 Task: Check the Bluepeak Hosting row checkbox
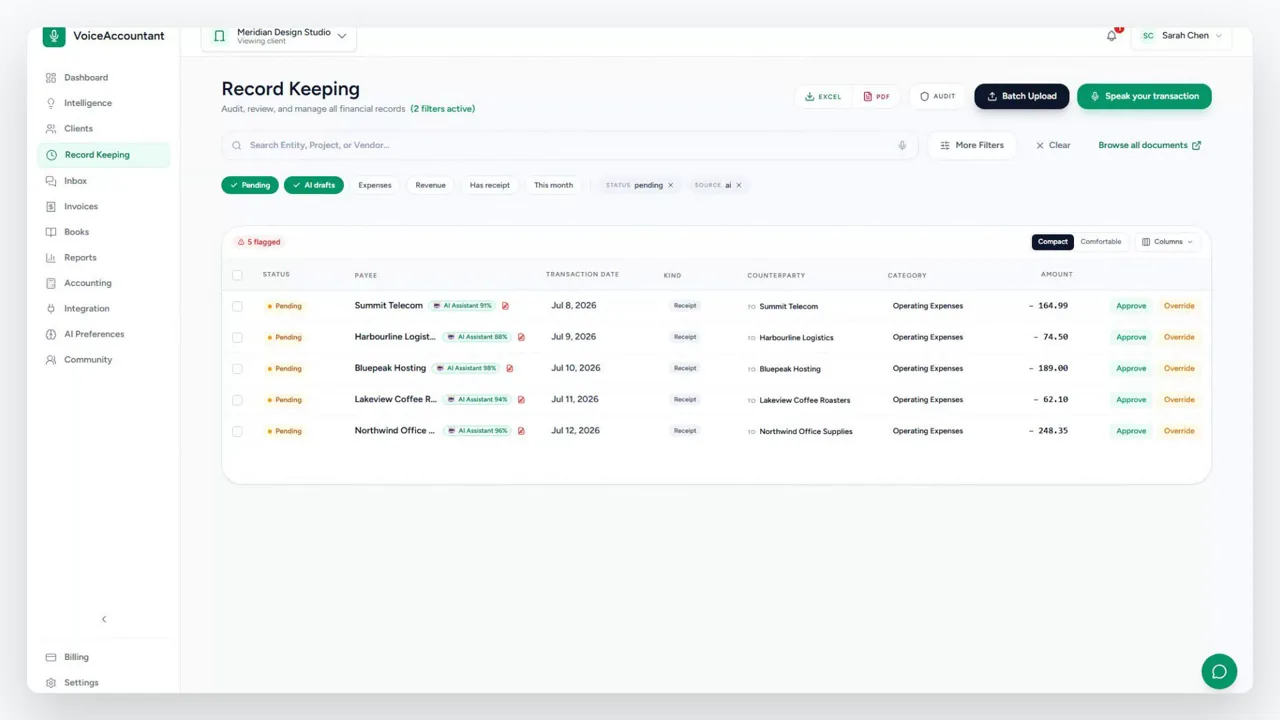coord(237,368)
